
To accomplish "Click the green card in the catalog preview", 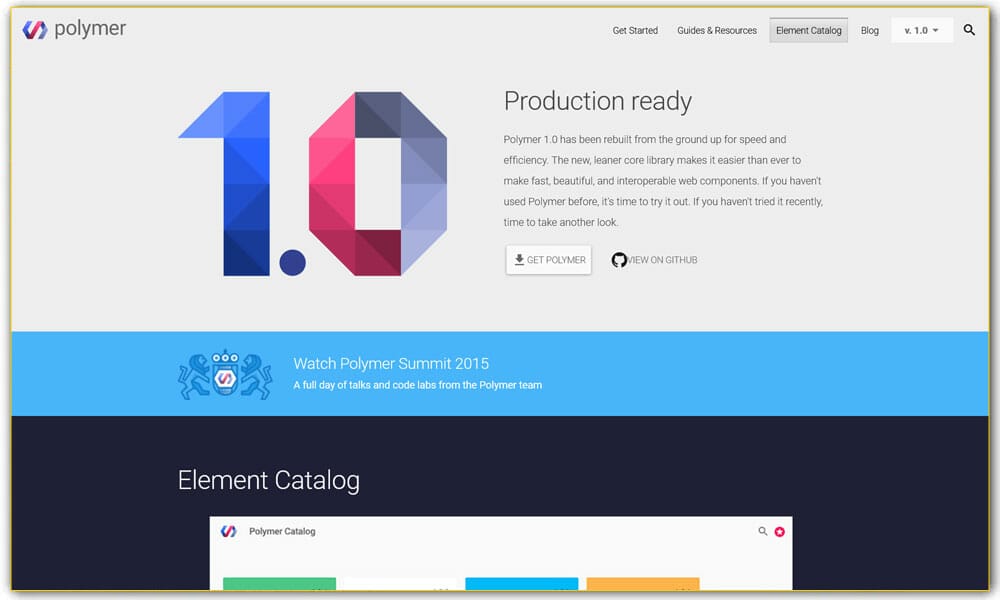I will pyautogui.click(x=279, y=584).
